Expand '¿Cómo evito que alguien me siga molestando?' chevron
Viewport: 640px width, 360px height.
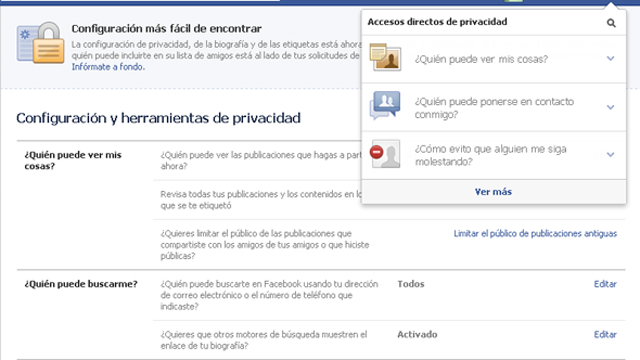[610, 155]
